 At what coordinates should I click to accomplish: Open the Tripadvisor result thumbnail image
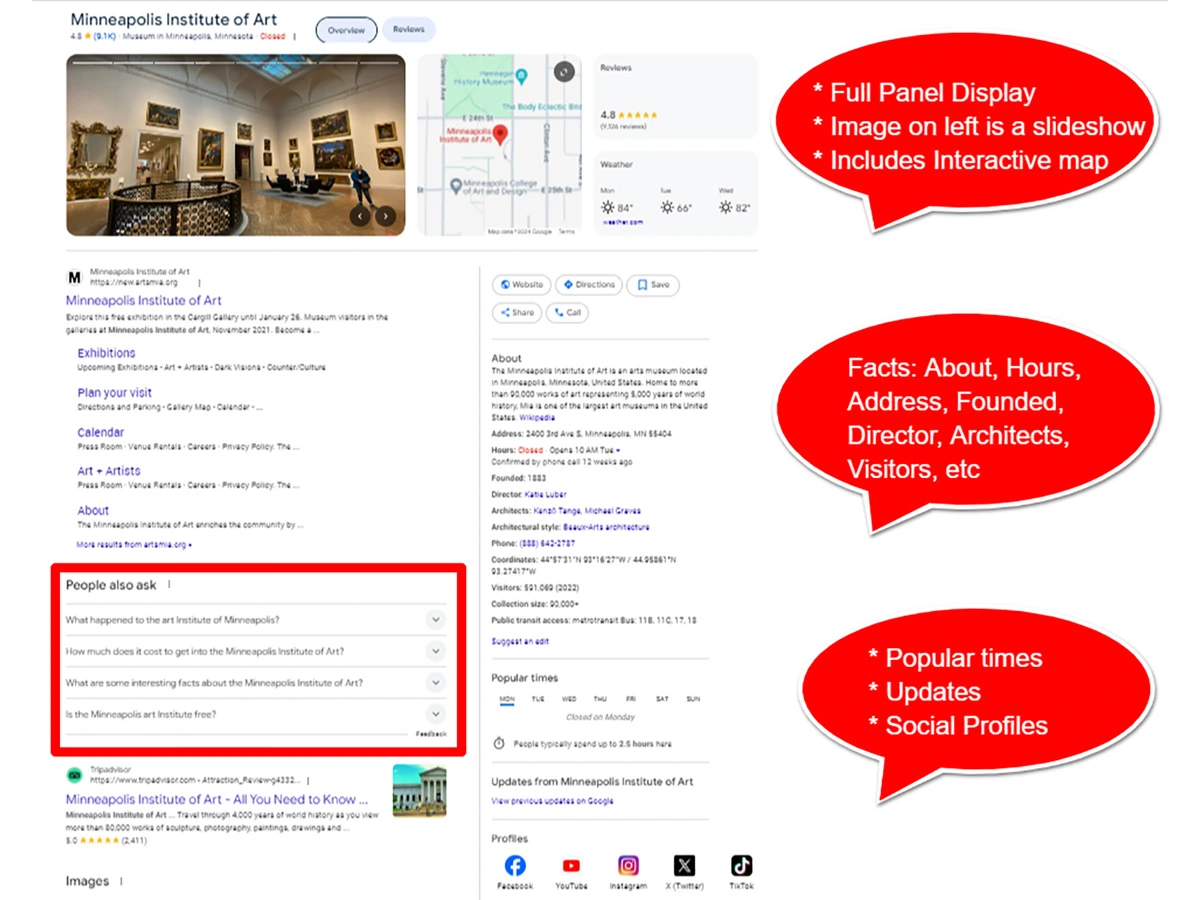(x=420, y=790)
